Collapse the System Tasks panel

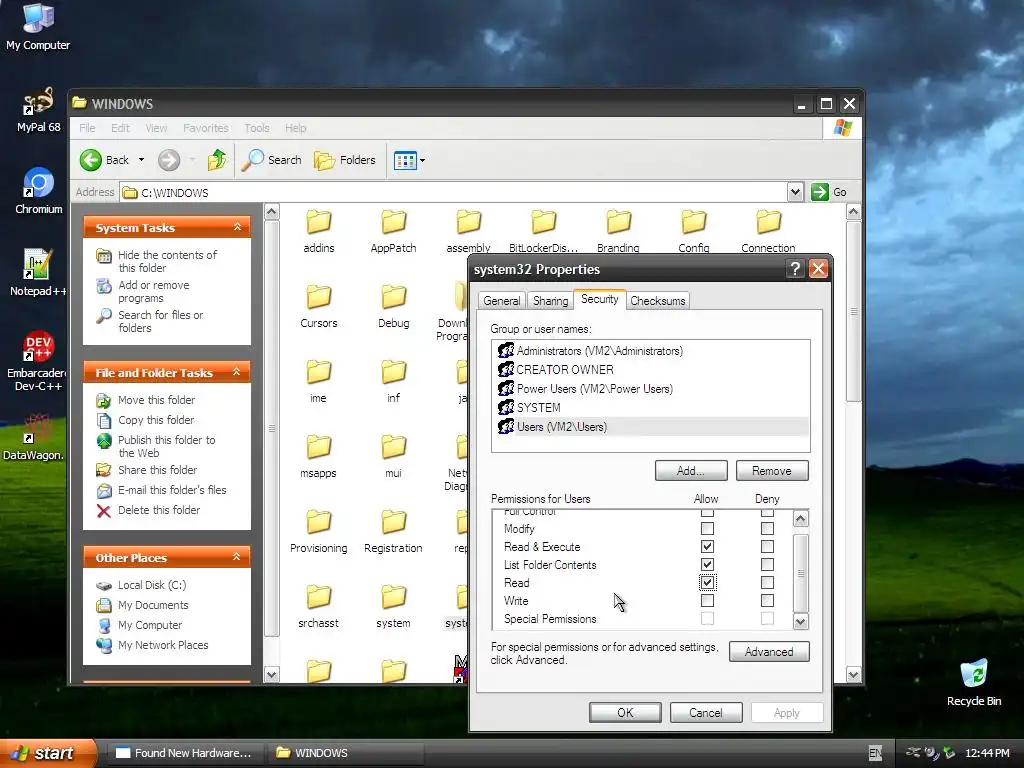coord(237,227)
